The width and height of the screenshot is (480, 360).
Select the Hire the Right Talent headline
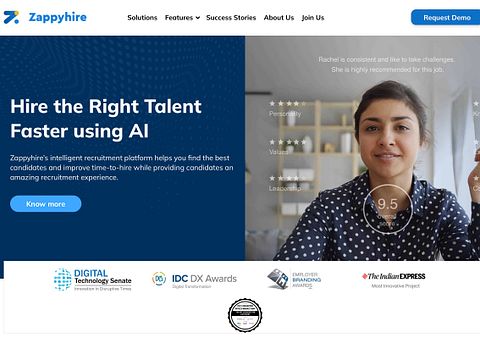pyautogui.click(x=106, y=119)
